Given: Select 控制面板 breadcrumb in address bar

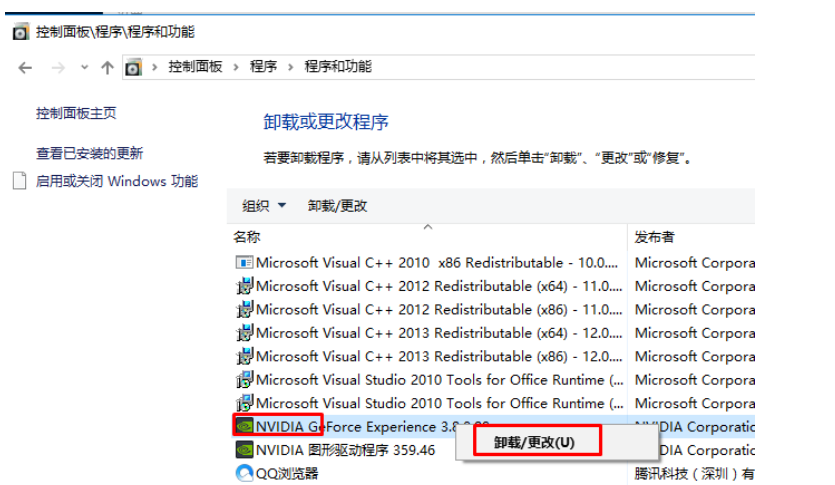Looking at the screenshot, I should [195, 67].
